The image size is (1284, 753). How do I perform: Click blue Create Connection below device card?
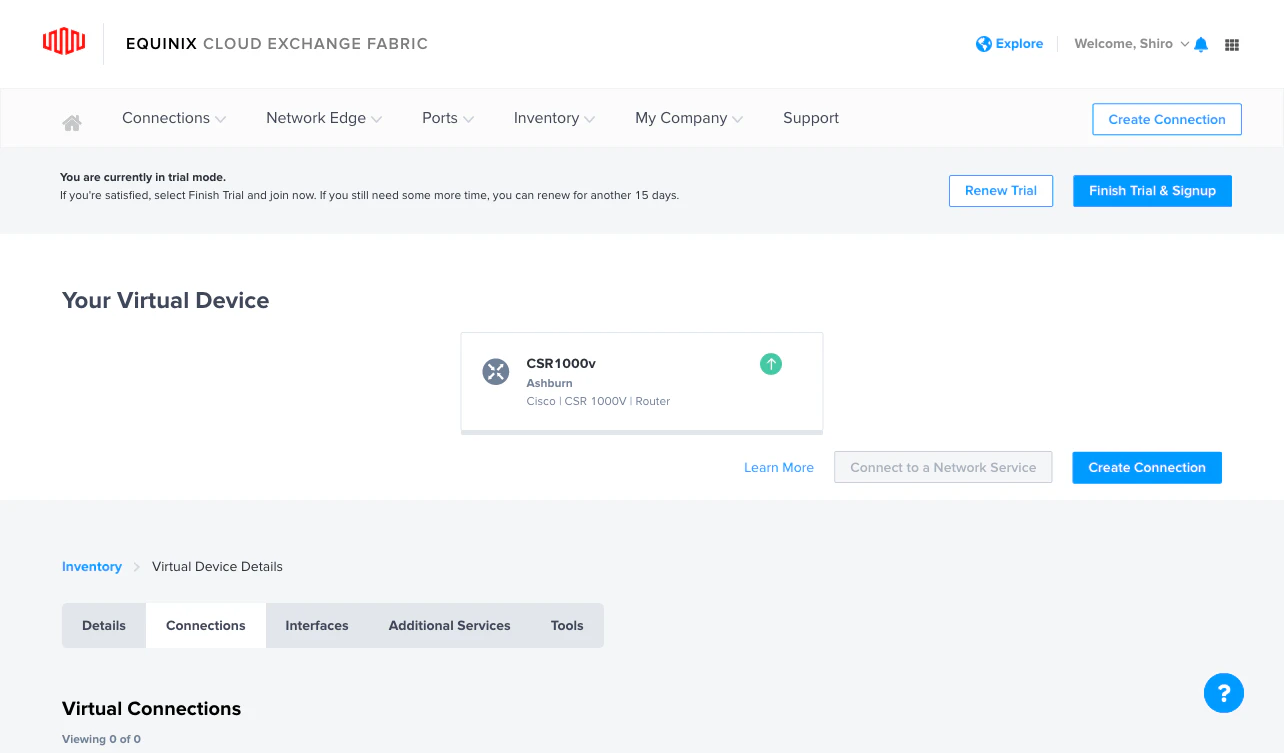[x=1147, y=467]
